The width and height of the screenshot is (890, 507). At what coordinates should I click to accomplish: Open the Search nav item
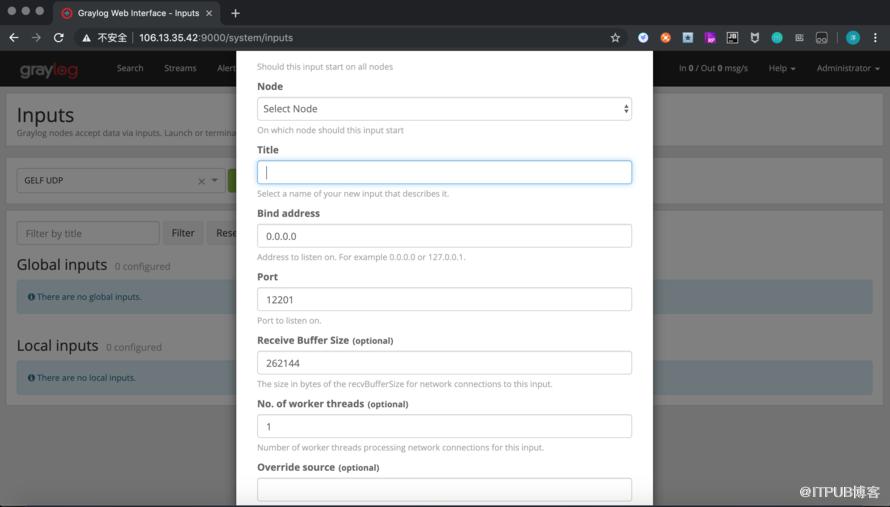point(130,68)
